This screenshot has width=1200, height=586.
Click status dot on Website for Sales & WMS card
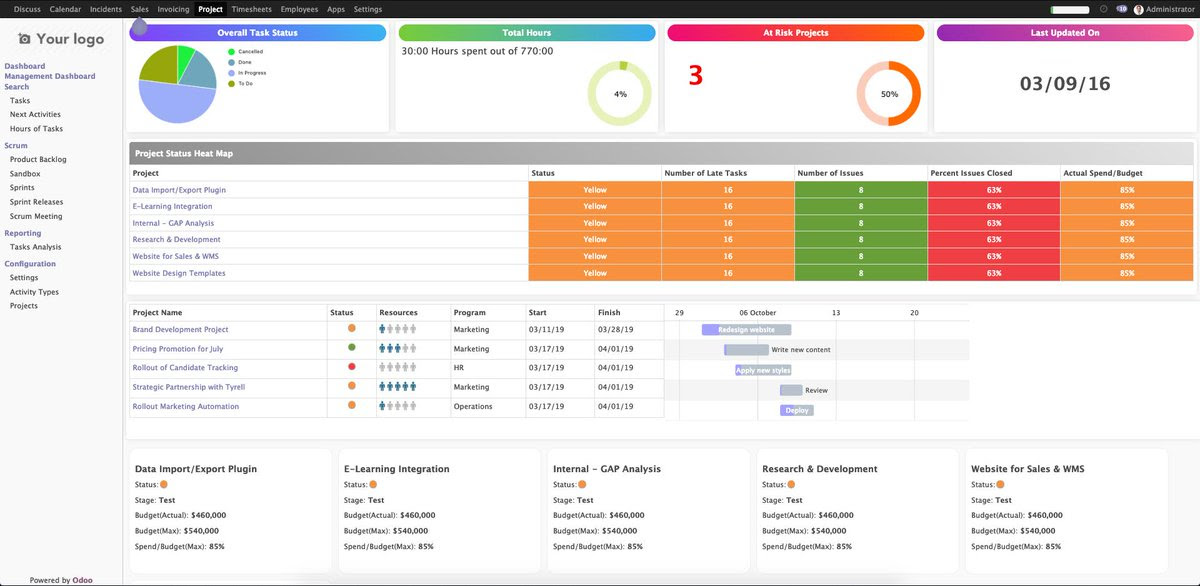tap(1000, 484)
